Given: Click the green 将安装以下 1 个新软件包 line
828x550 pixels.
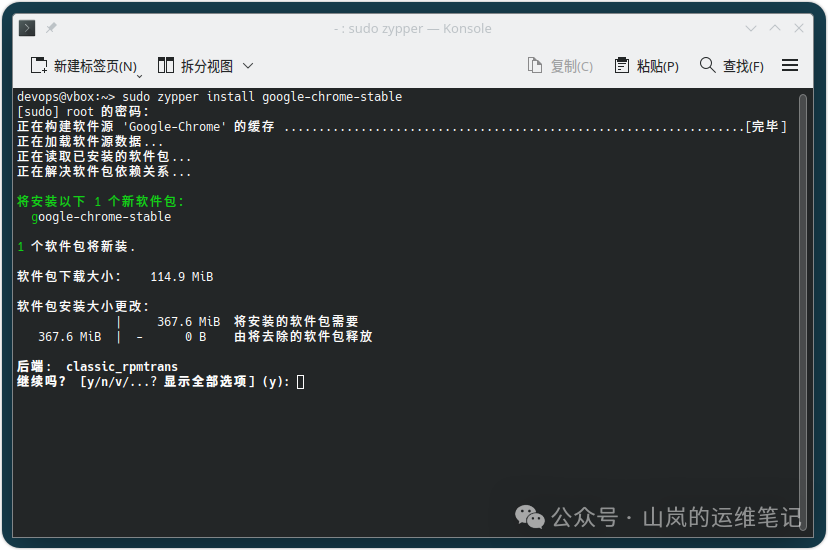Looking at the screenshot, I should [100, 202].
